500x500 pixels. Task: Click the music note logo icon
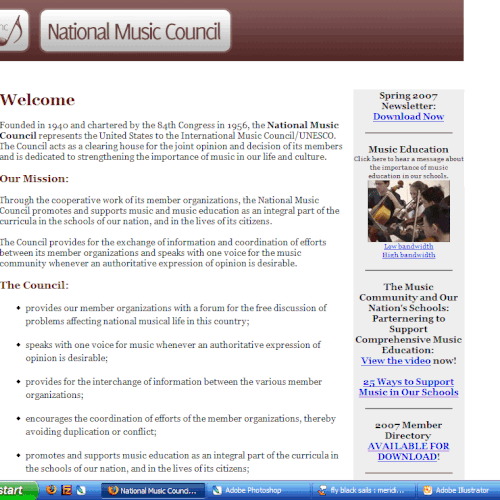tap(13, 30)
